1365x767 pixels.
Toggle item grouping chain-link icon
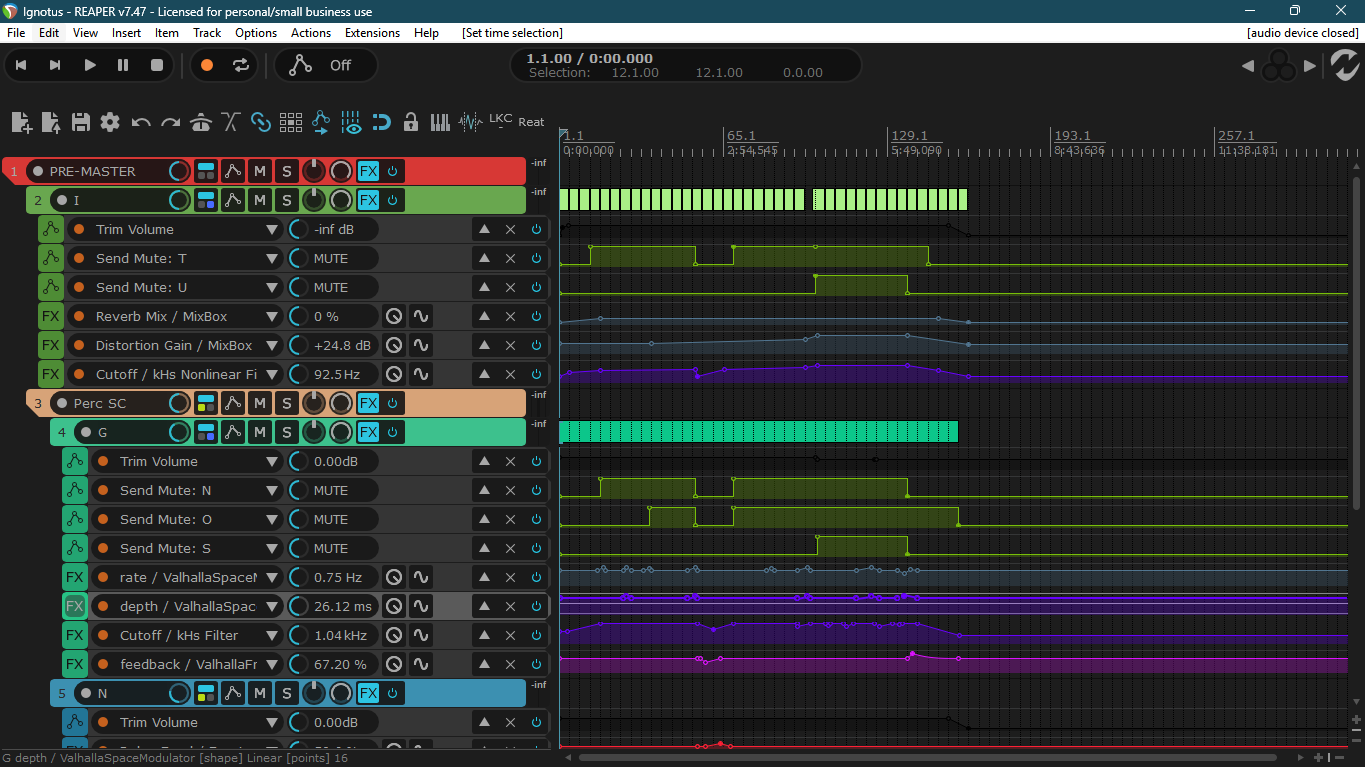(x=261, y=122)
